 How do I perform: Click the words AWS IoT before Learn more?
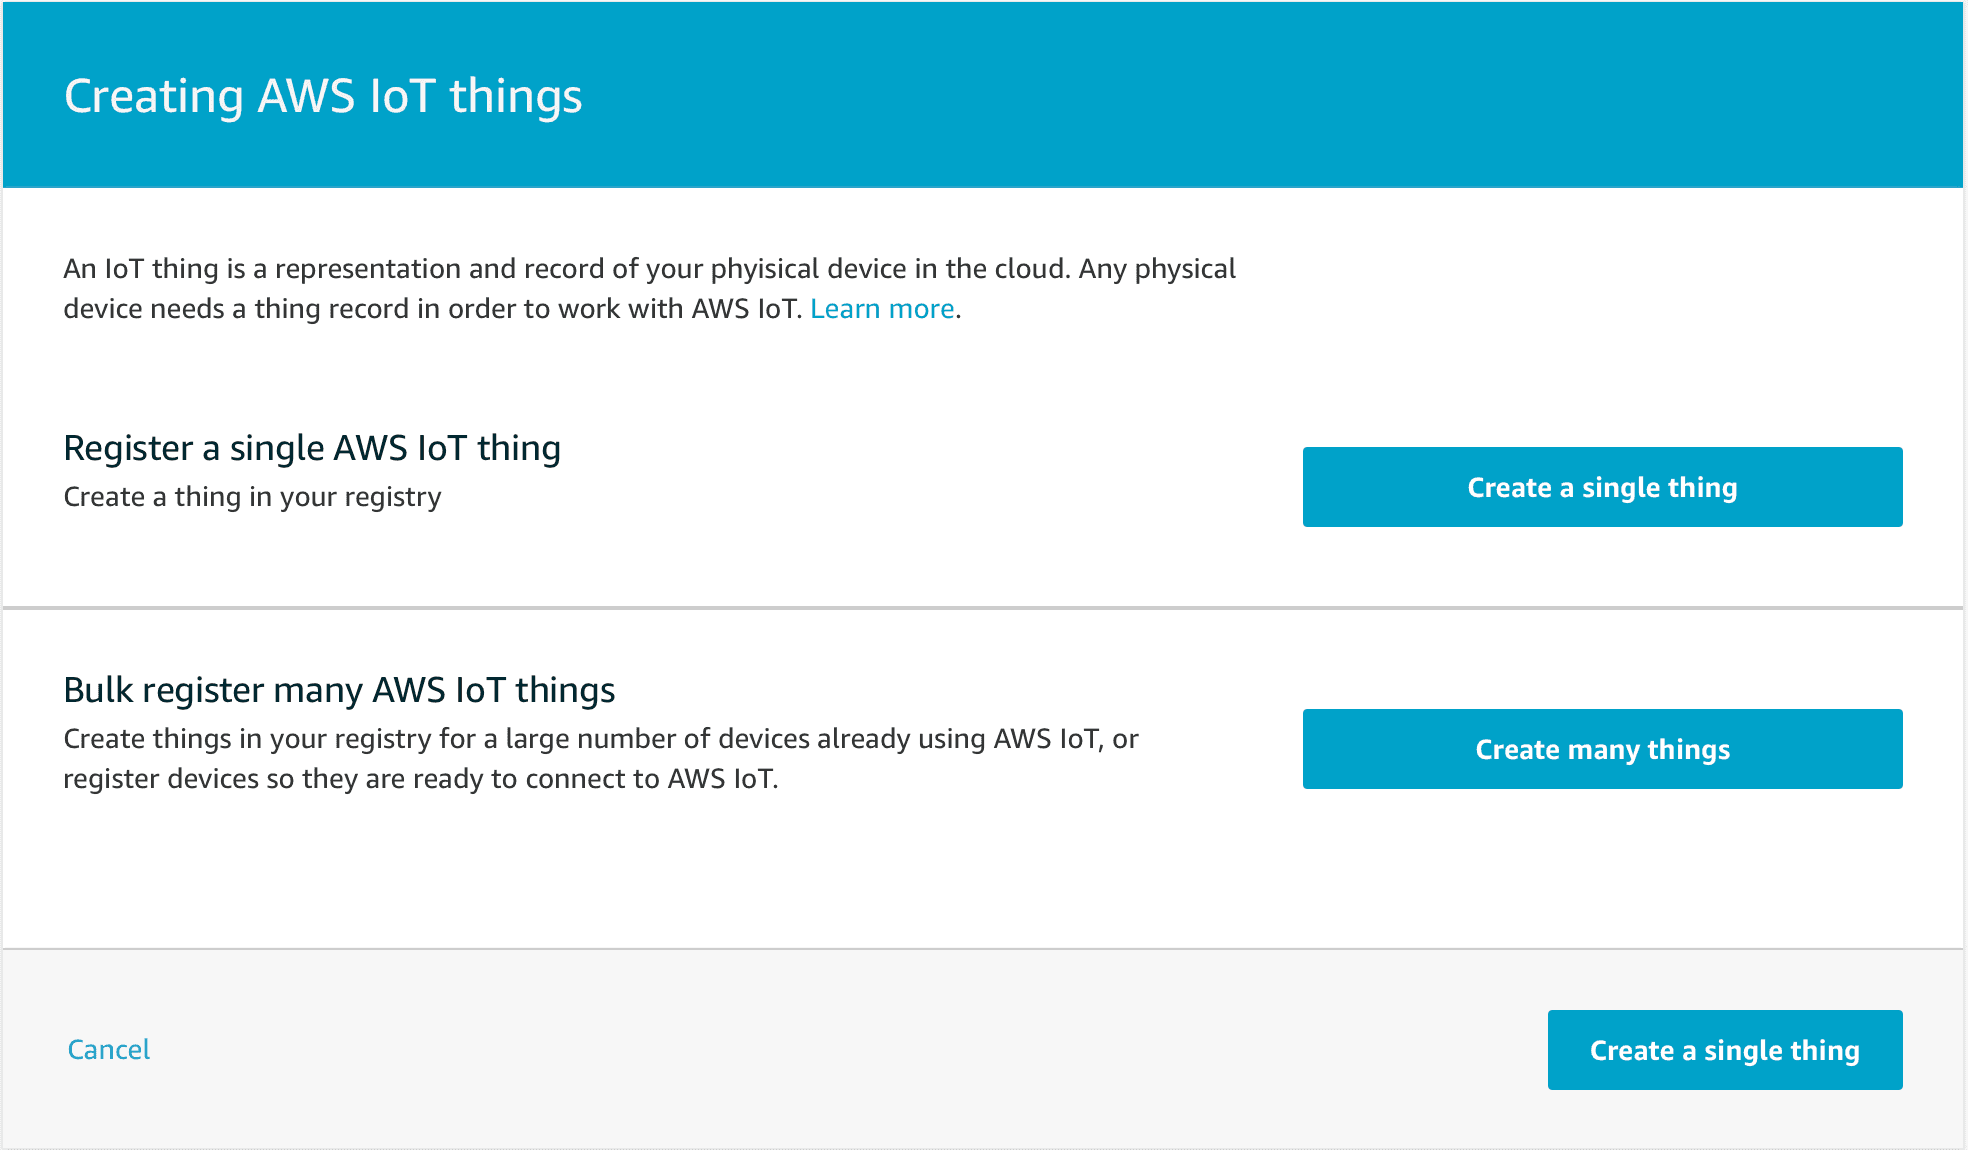pos(744,309)
